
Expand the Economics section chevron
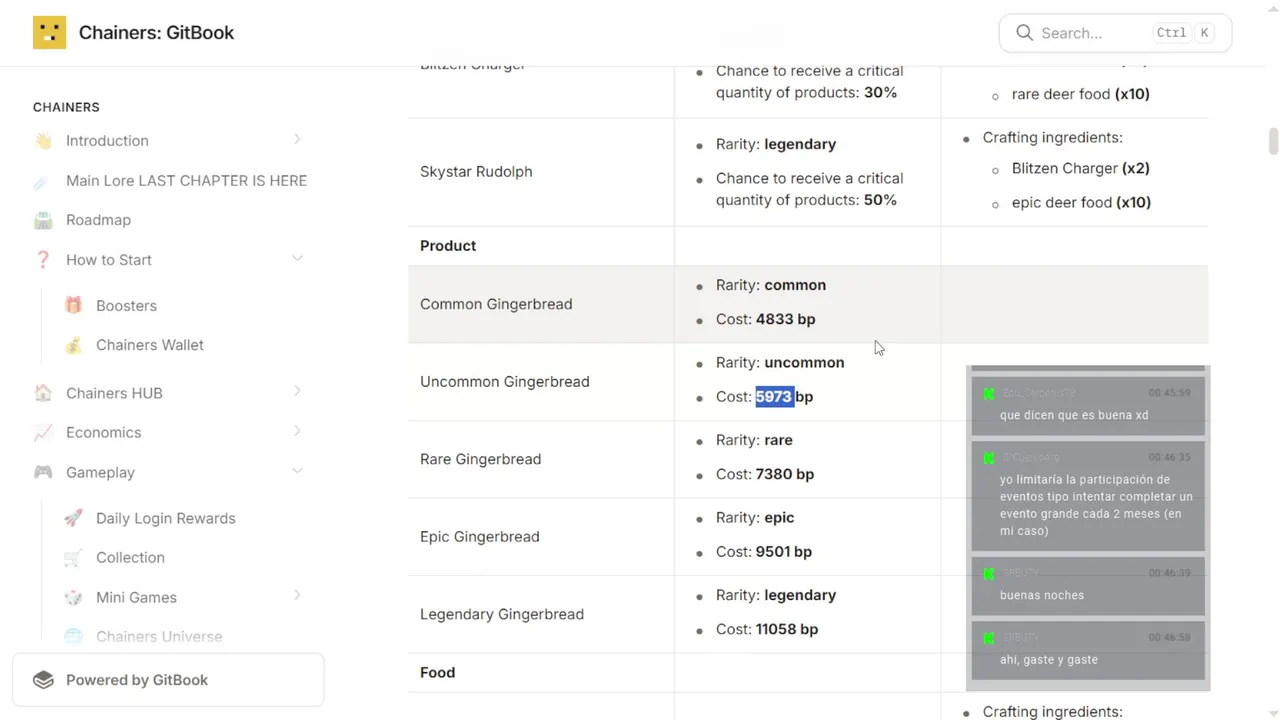pyautogui.click(x=297, y=432)
